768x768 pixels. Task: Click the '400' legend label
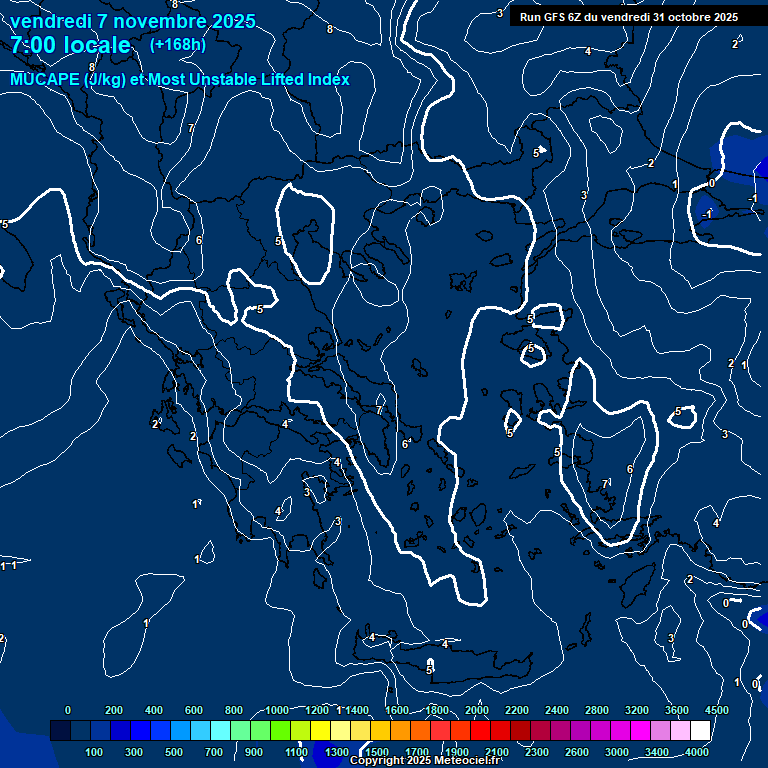(x=154, y=710)
